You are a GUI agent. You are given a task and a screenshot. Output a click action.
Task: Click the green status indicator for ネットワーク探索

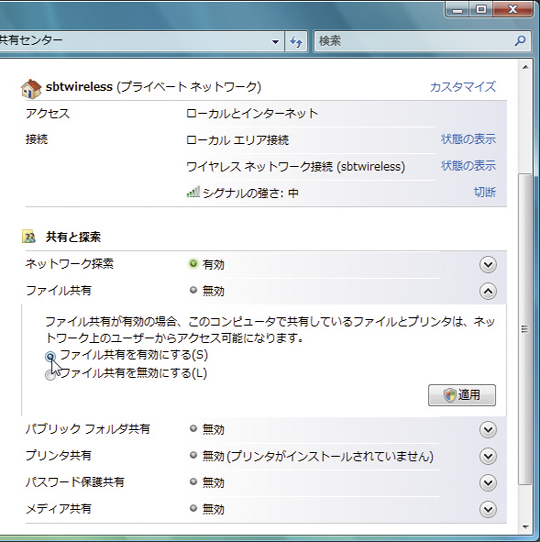click(x=193, y=264)
